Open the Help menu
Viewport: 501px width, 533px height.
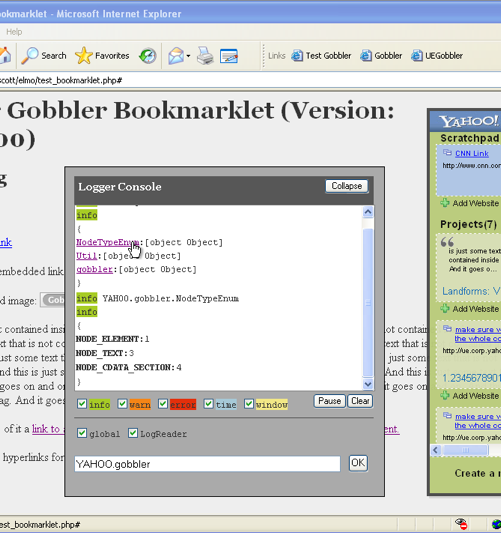click(x=14, y=32)
